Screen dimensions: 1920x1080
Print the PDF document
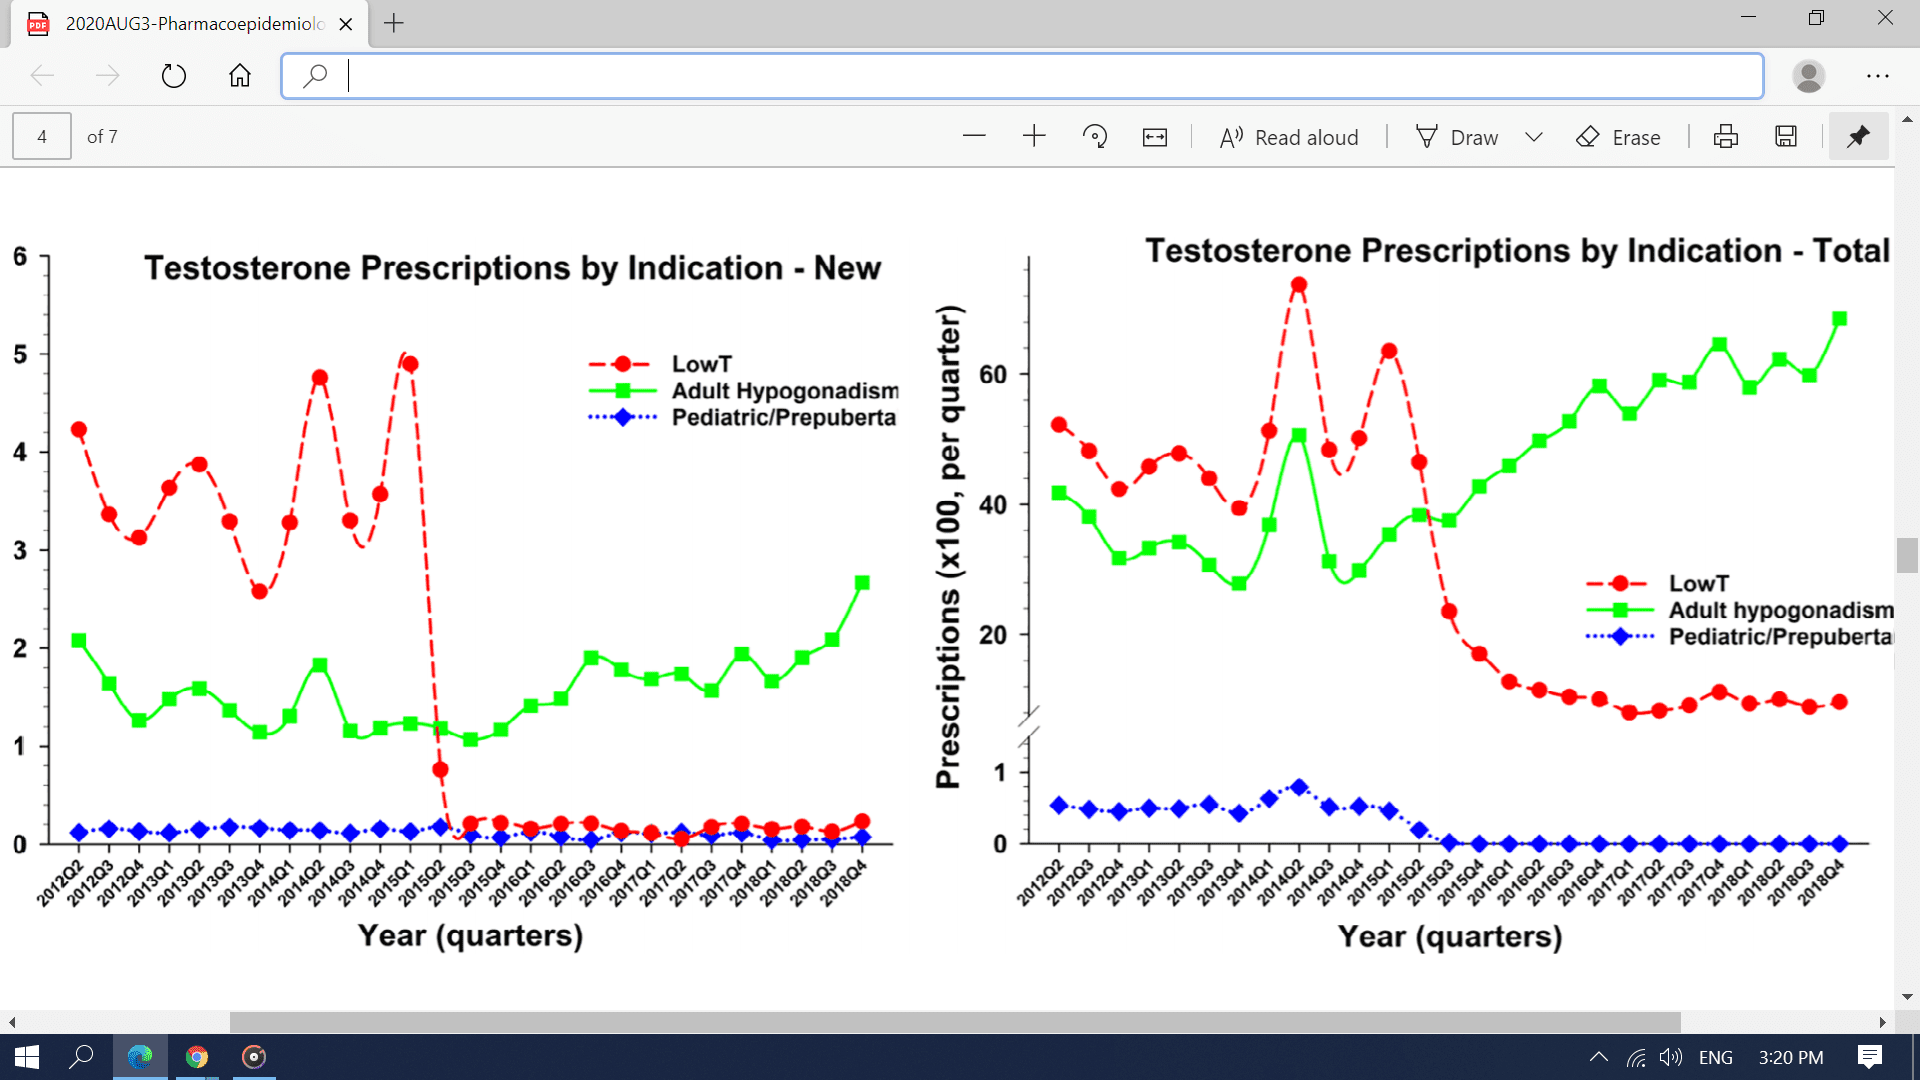pos(1726,137)
